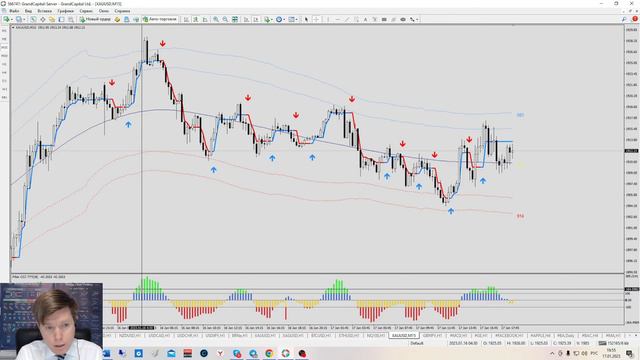Expand the New Chart dropdown arrow

(12, 19)
